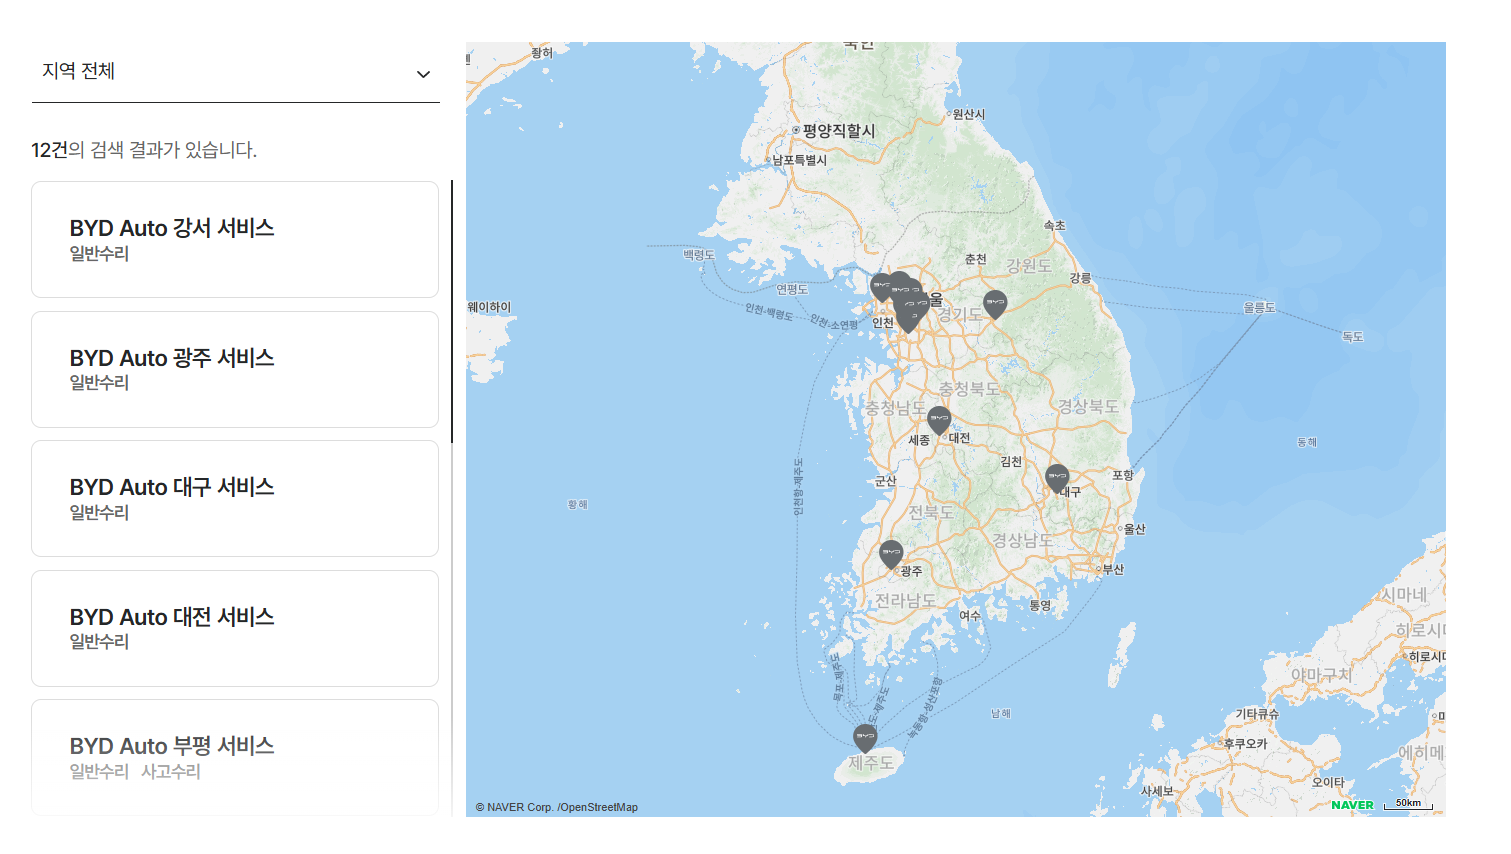Screen dimensions: 1511x854
Task: Click the 부산 city label on the map
Action: tap(1113, 569)
